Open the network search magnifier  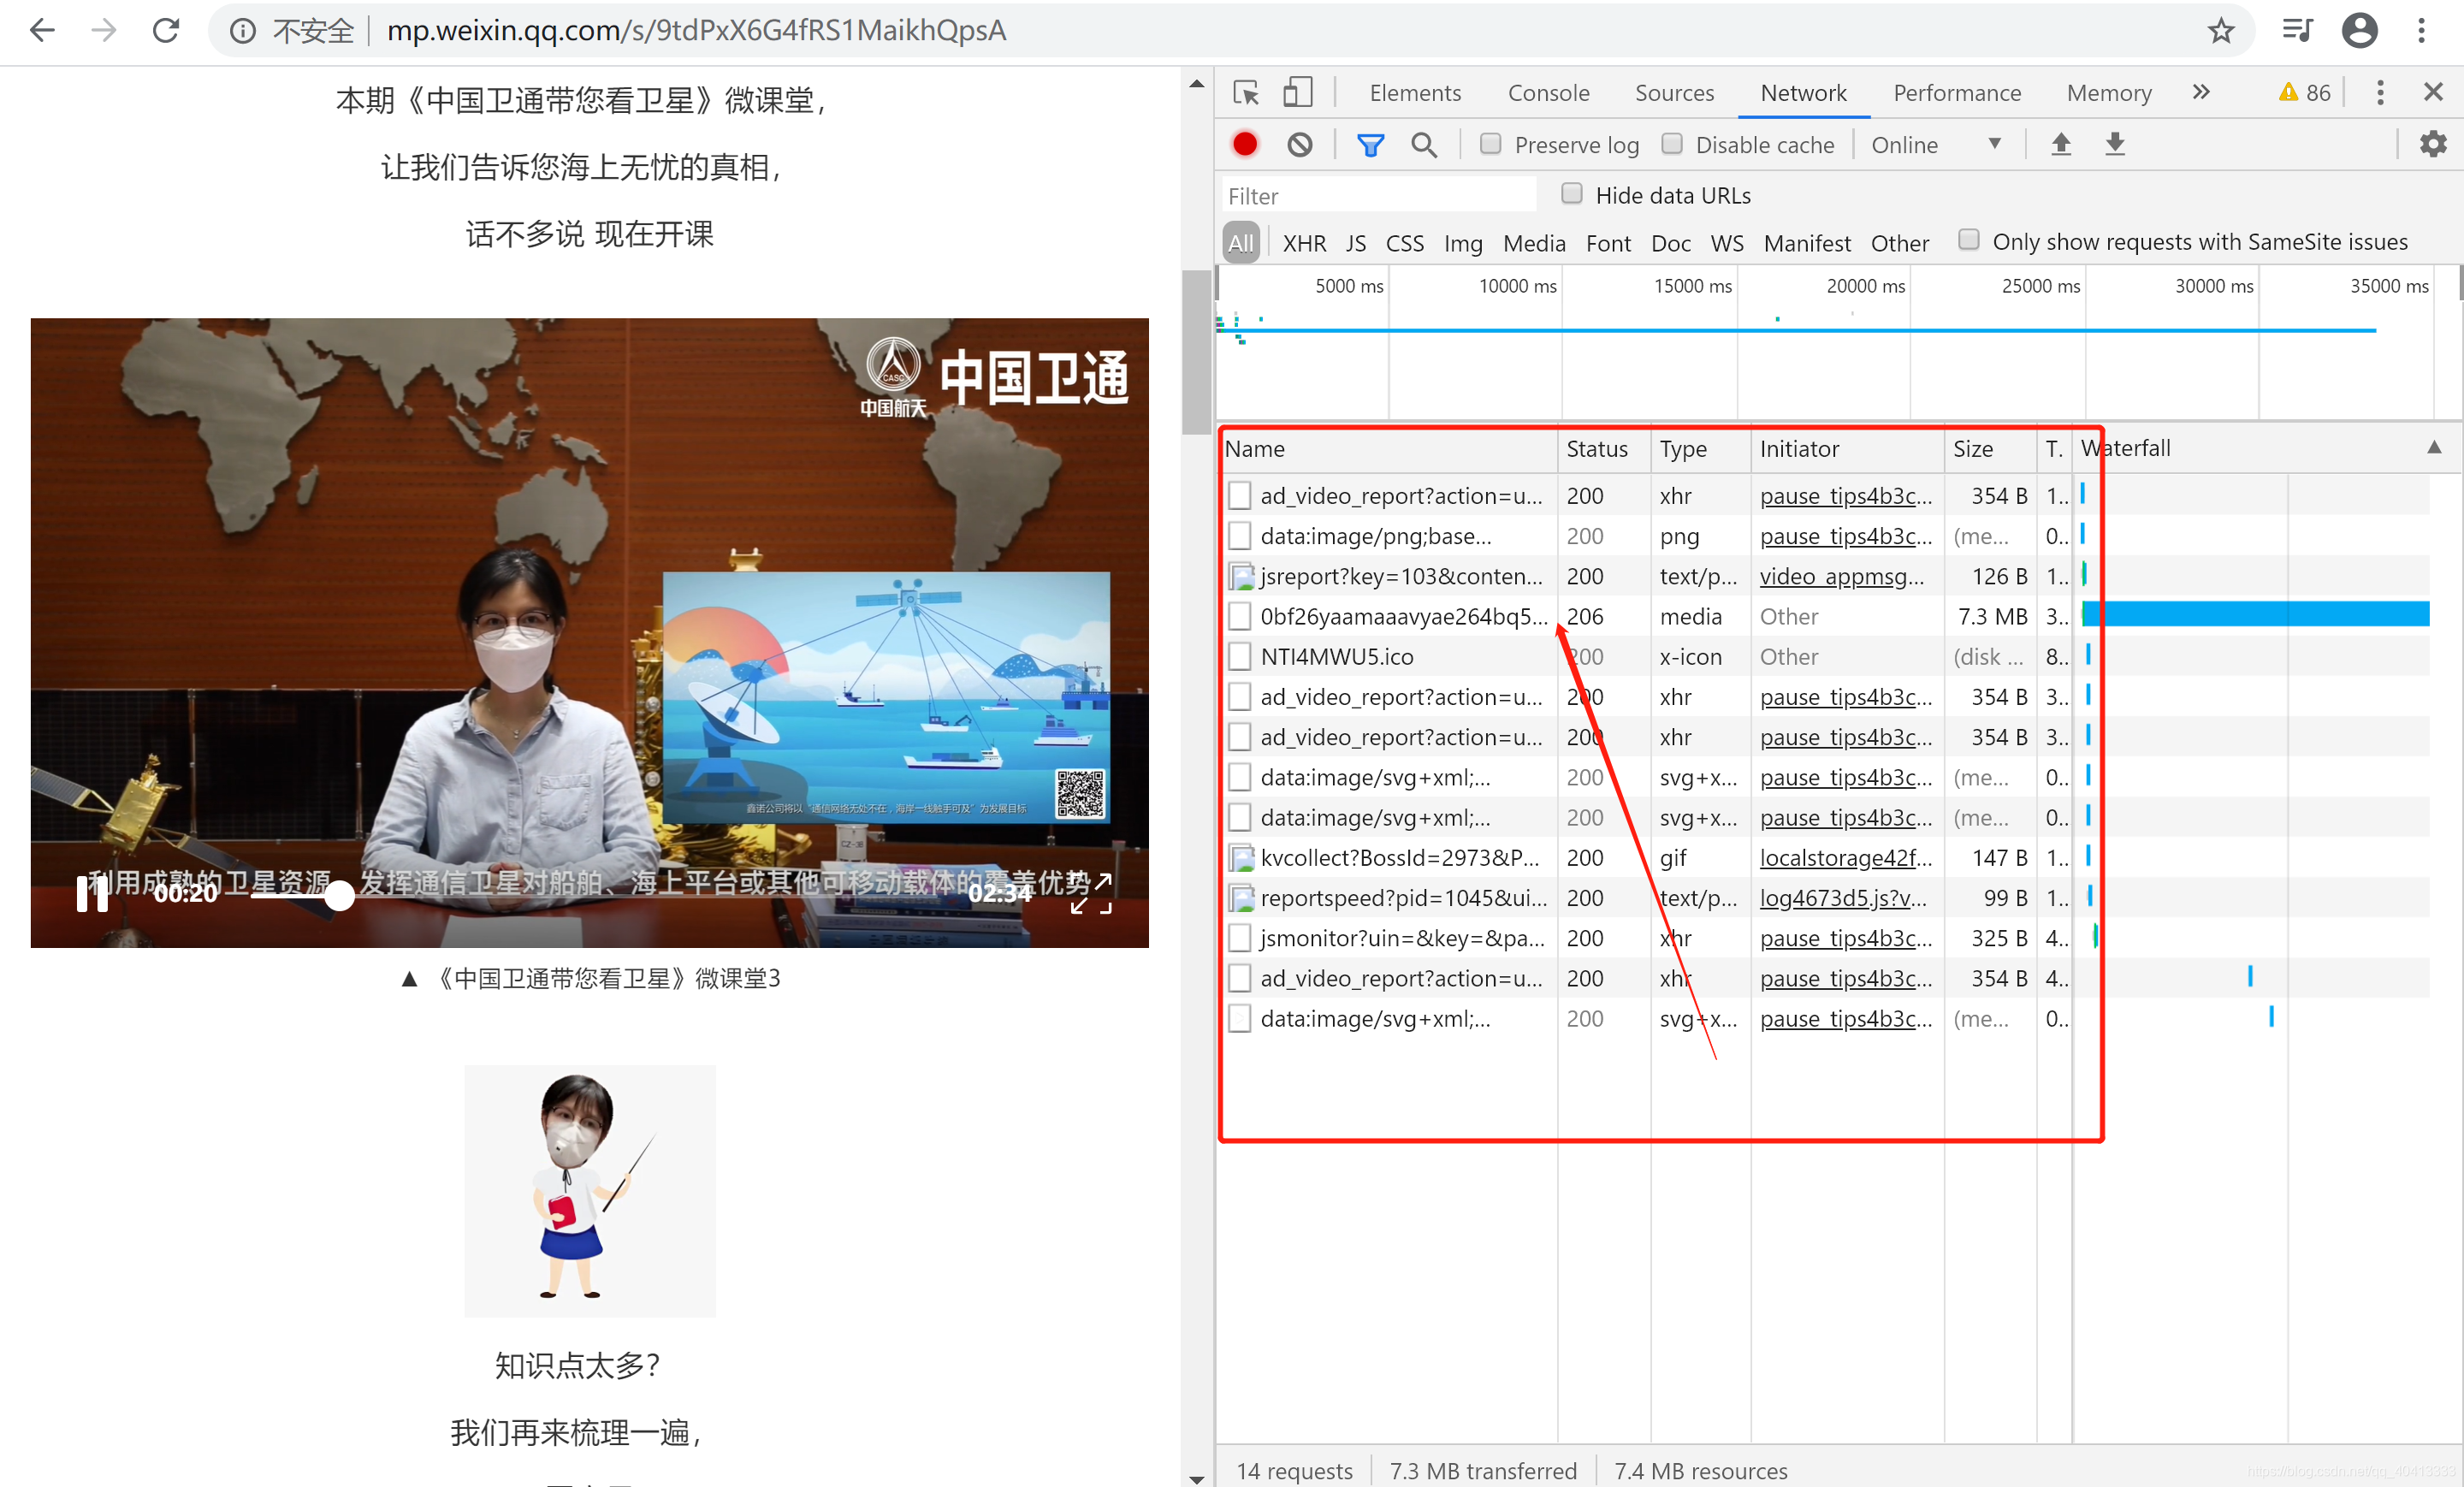[1423, 145]
